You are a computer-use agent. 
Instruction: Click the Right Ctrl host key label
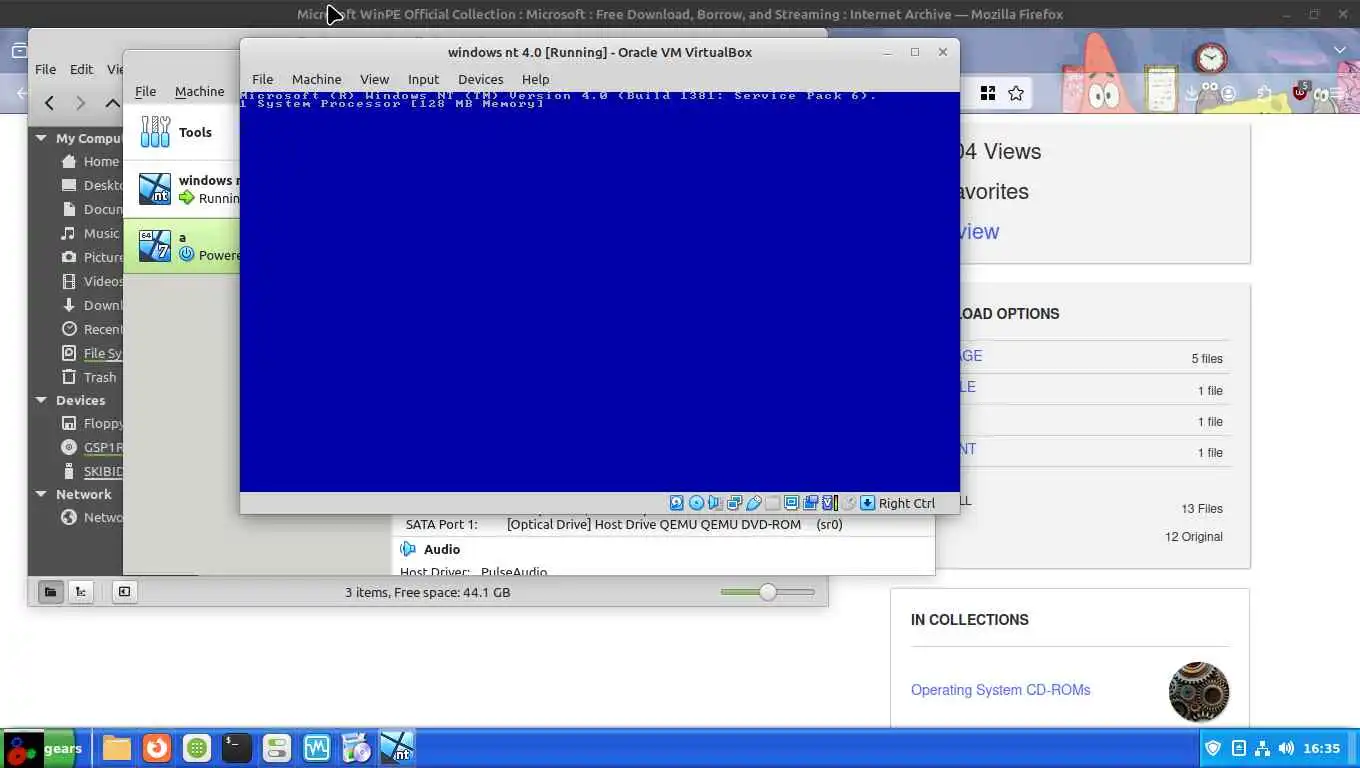click(907, 503)
